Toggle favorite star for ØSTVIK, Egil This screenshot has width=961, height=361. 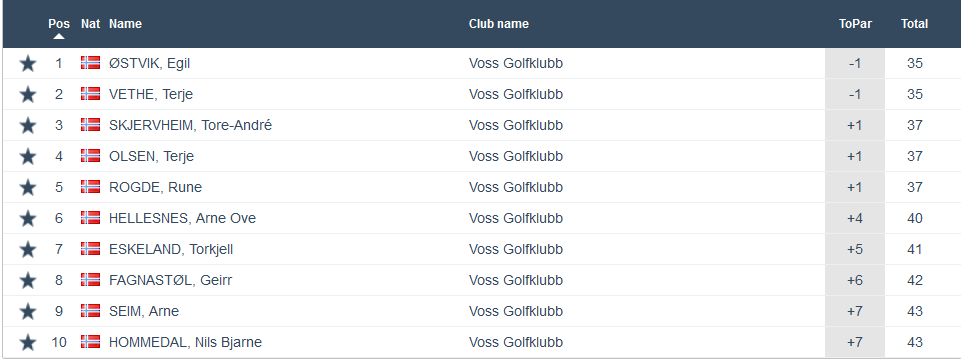click(x=28, y=63)
